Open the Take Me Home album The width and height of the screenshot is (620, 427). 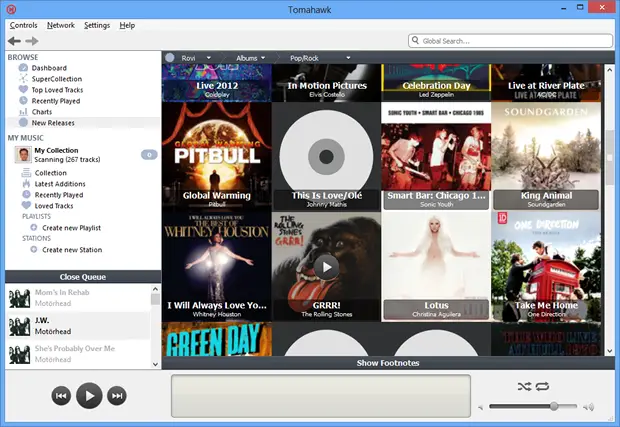(546, 266)
